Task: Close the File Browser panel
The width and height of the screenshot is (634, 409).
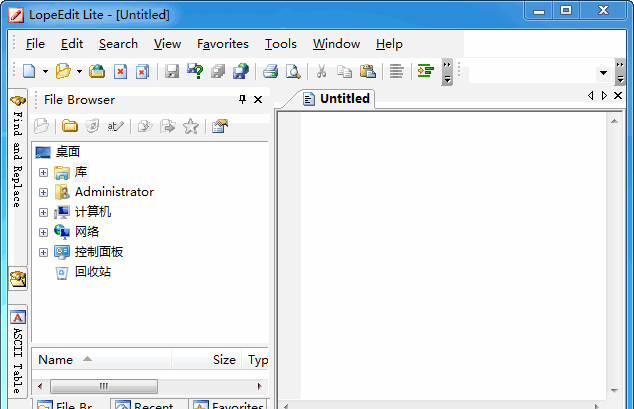Action: [x=258, y=99]
